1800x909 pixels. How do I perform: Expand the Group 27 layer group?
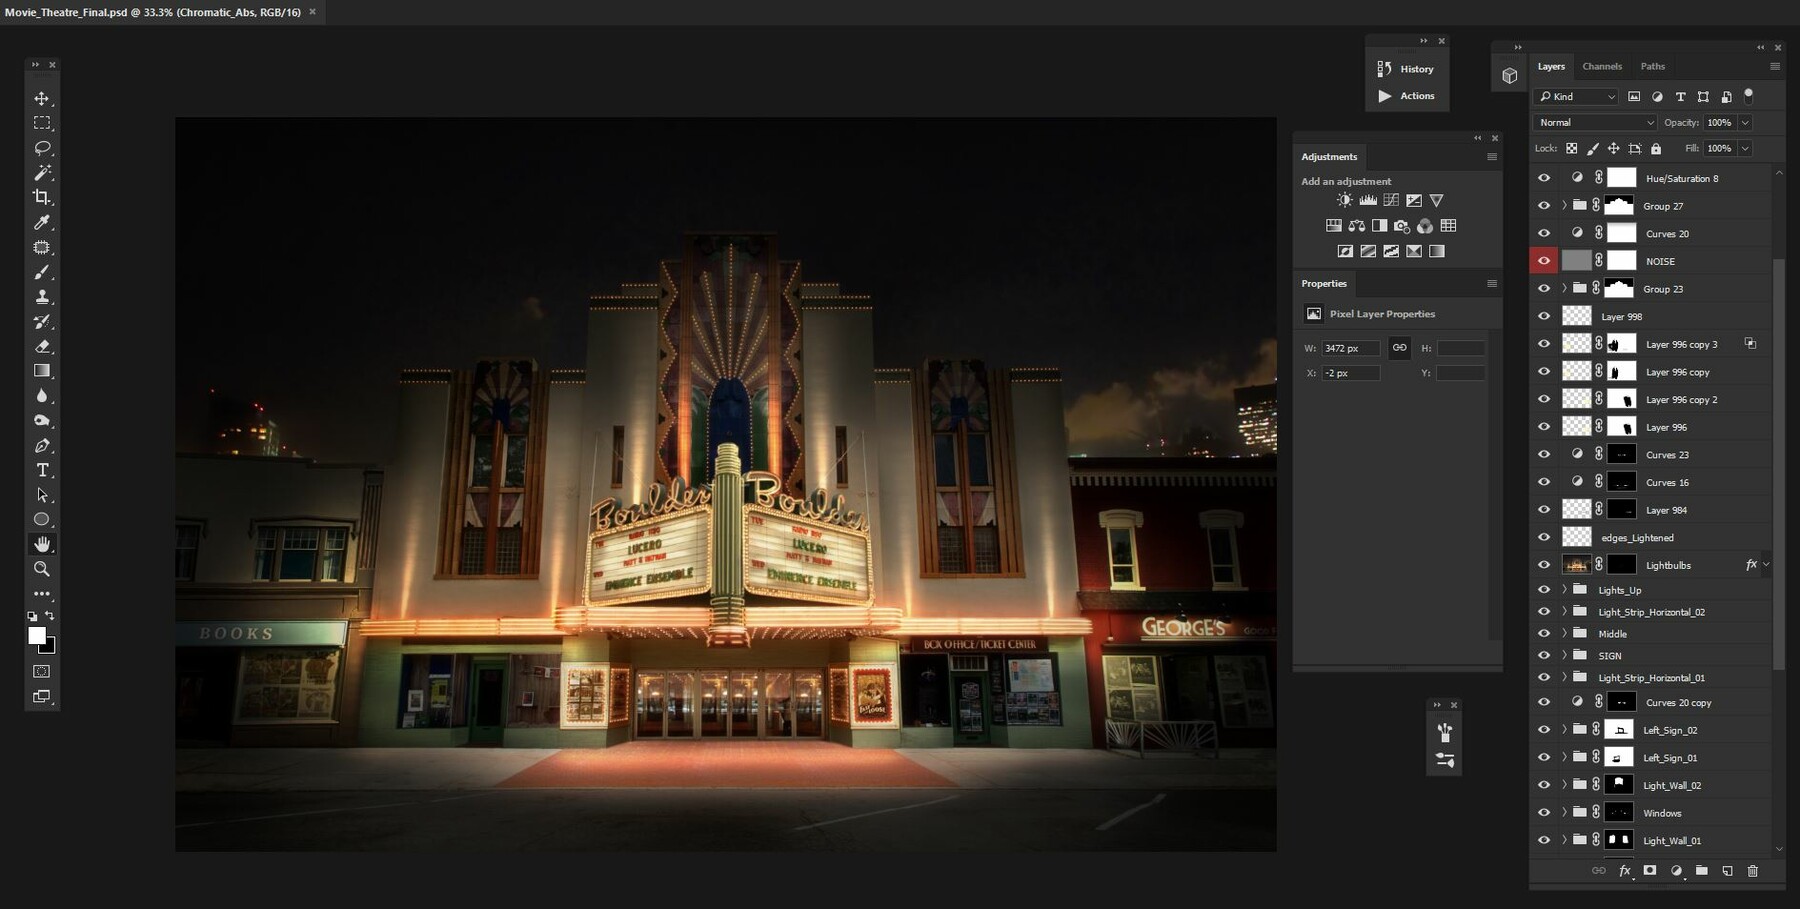tap(1563, 205)
